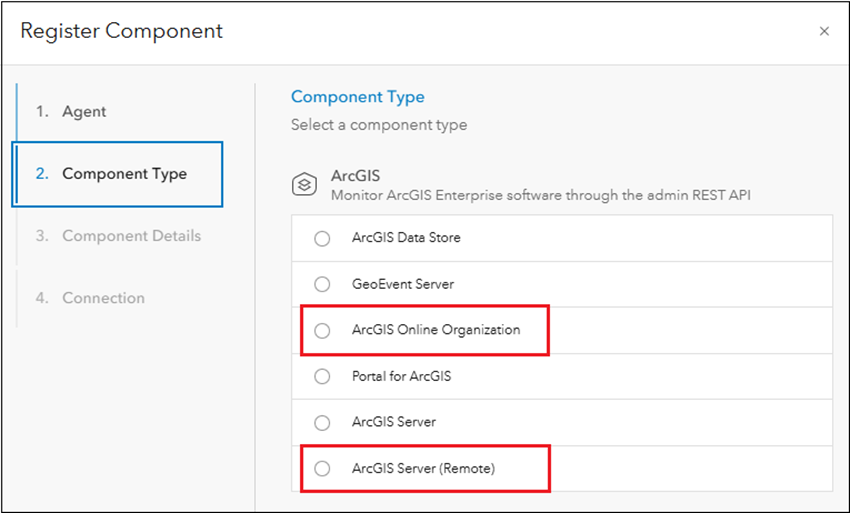The width and height of the screenshot is (850, 513).
Task: Click the Component Type heading
Action: pyautogui.click(x=357, y=97)
